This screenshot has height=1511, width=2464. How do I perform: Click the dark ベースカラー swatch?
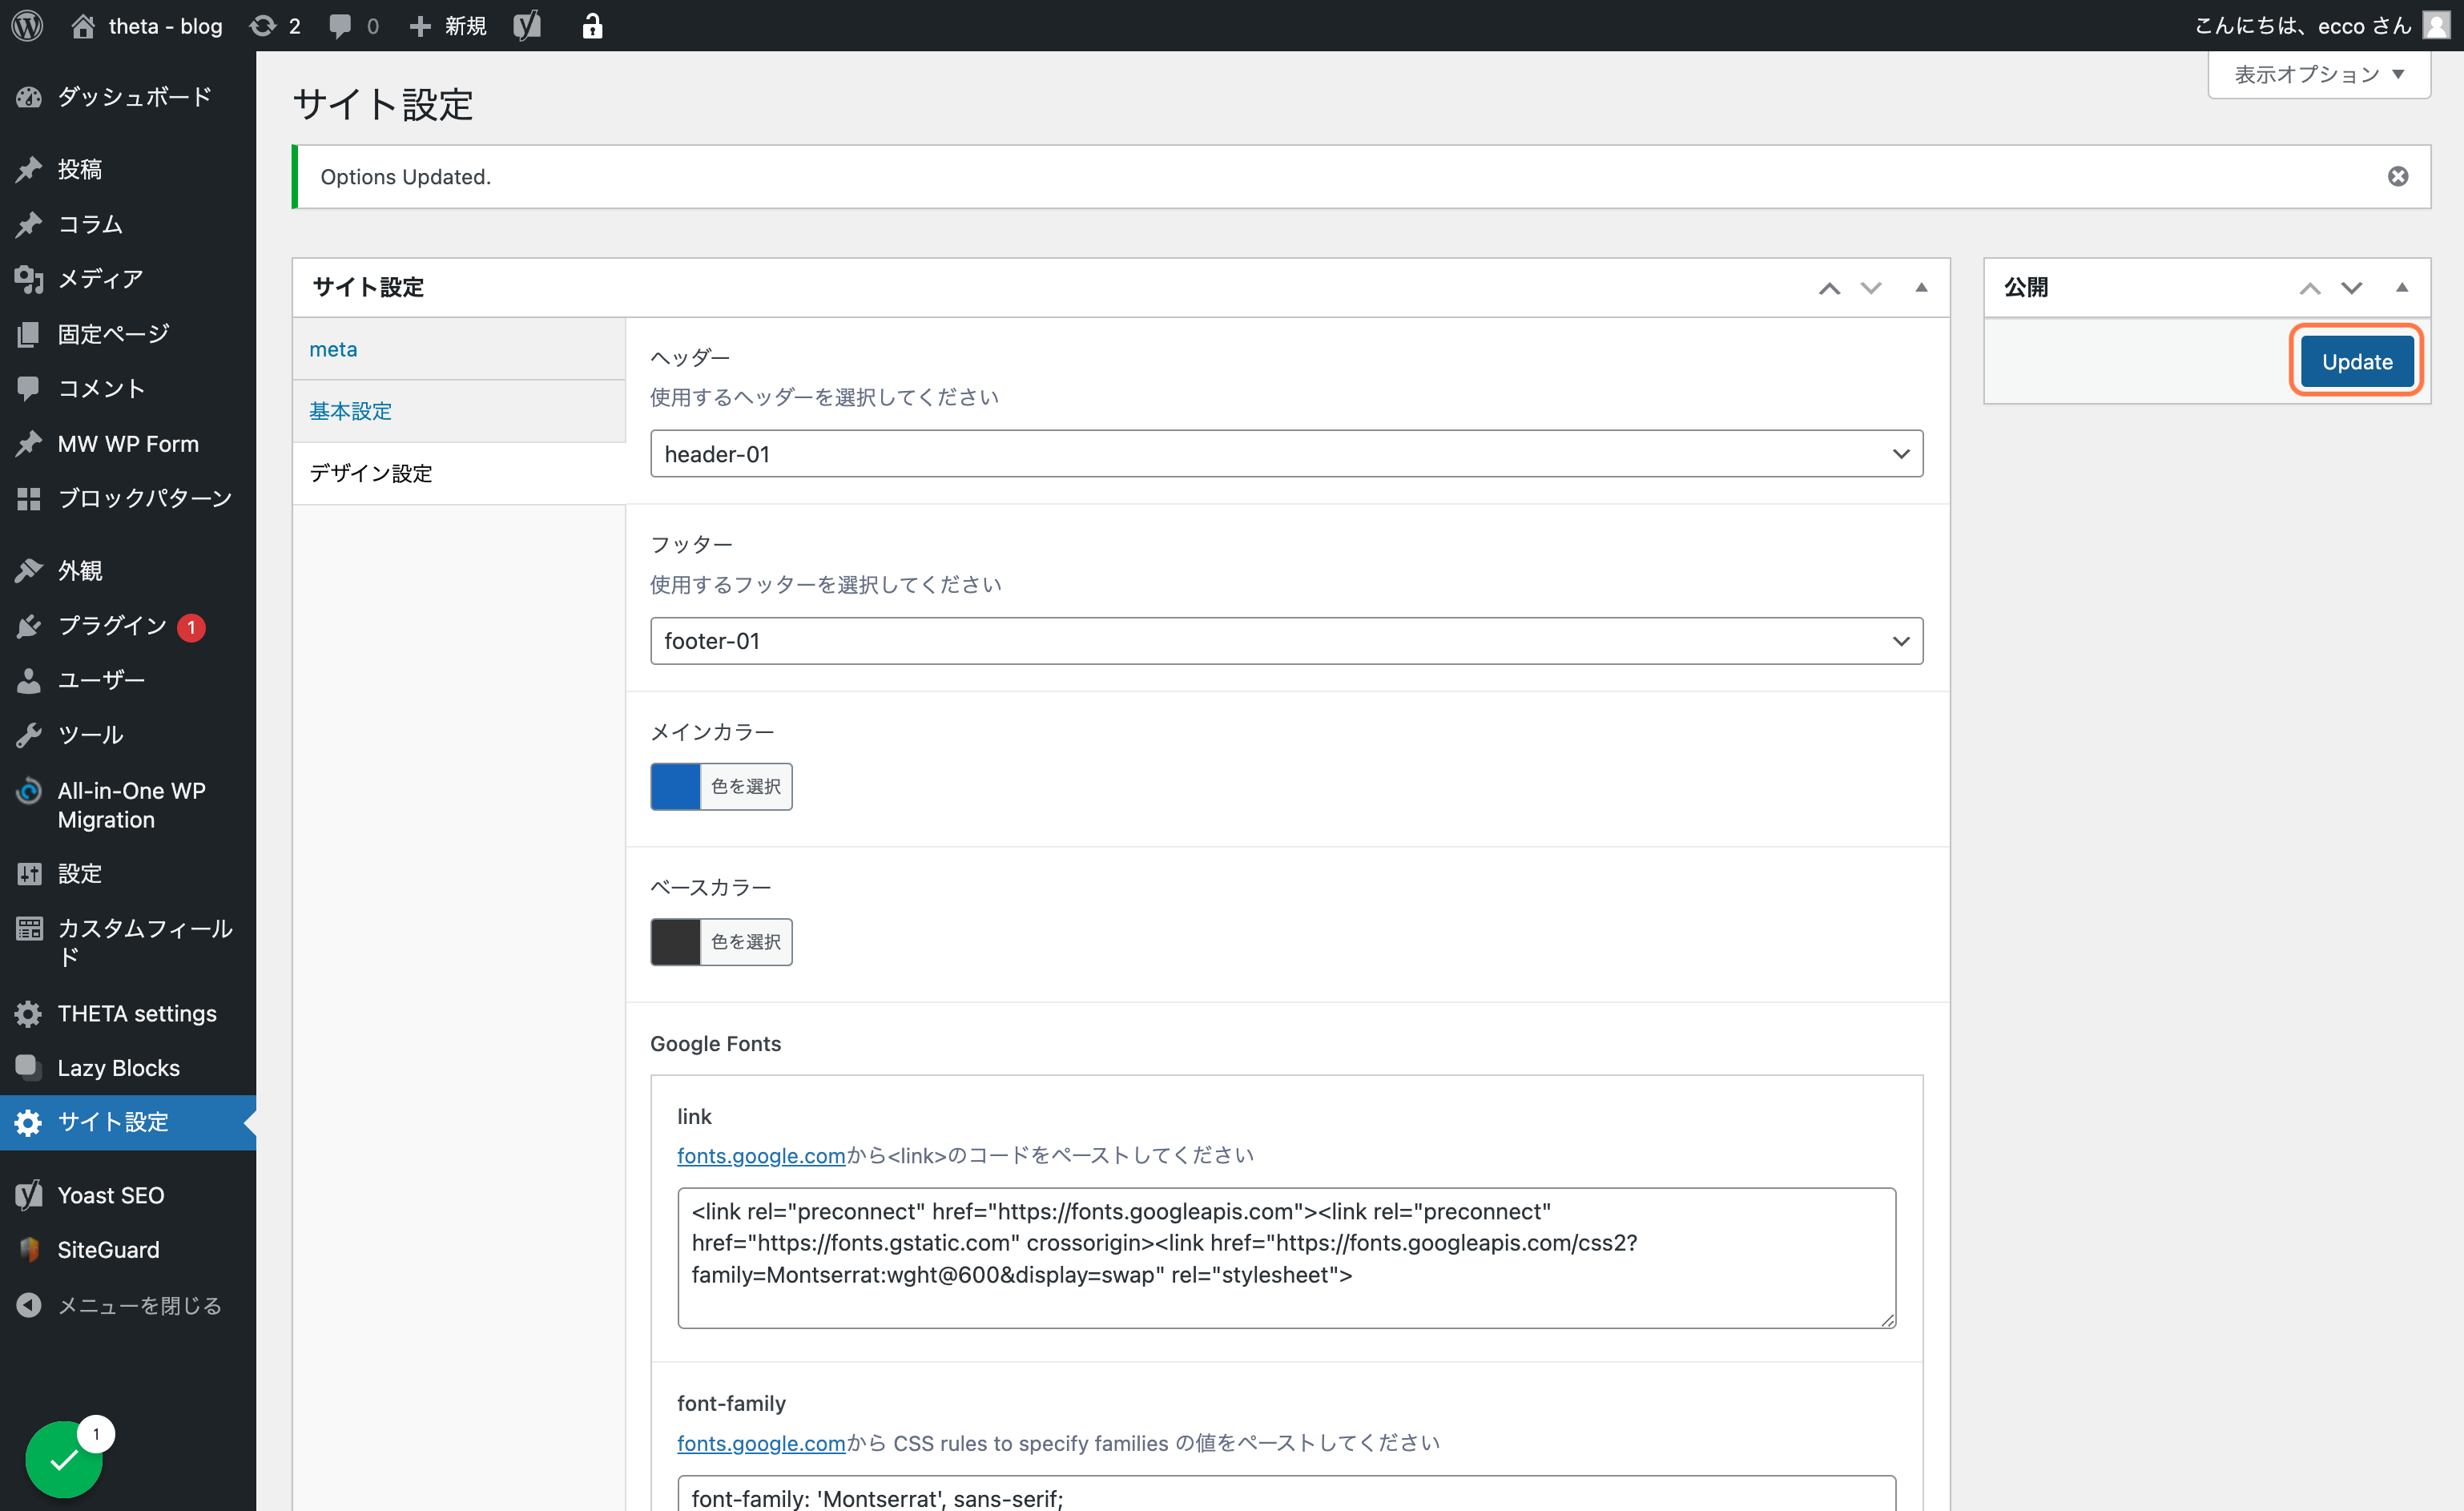tap(676, 942)
